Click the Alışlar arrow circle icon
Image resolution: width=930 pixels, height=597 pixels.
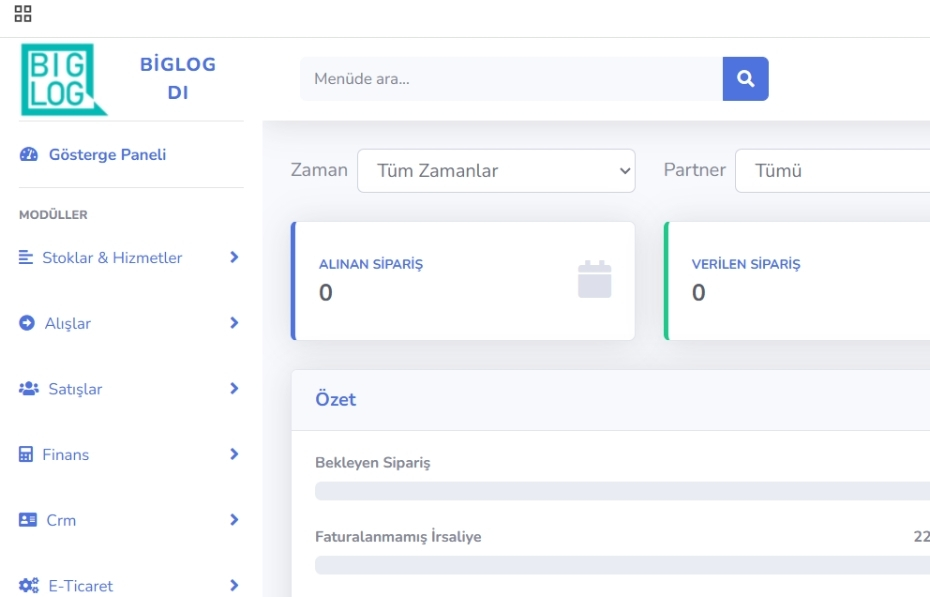pos(27,324)
